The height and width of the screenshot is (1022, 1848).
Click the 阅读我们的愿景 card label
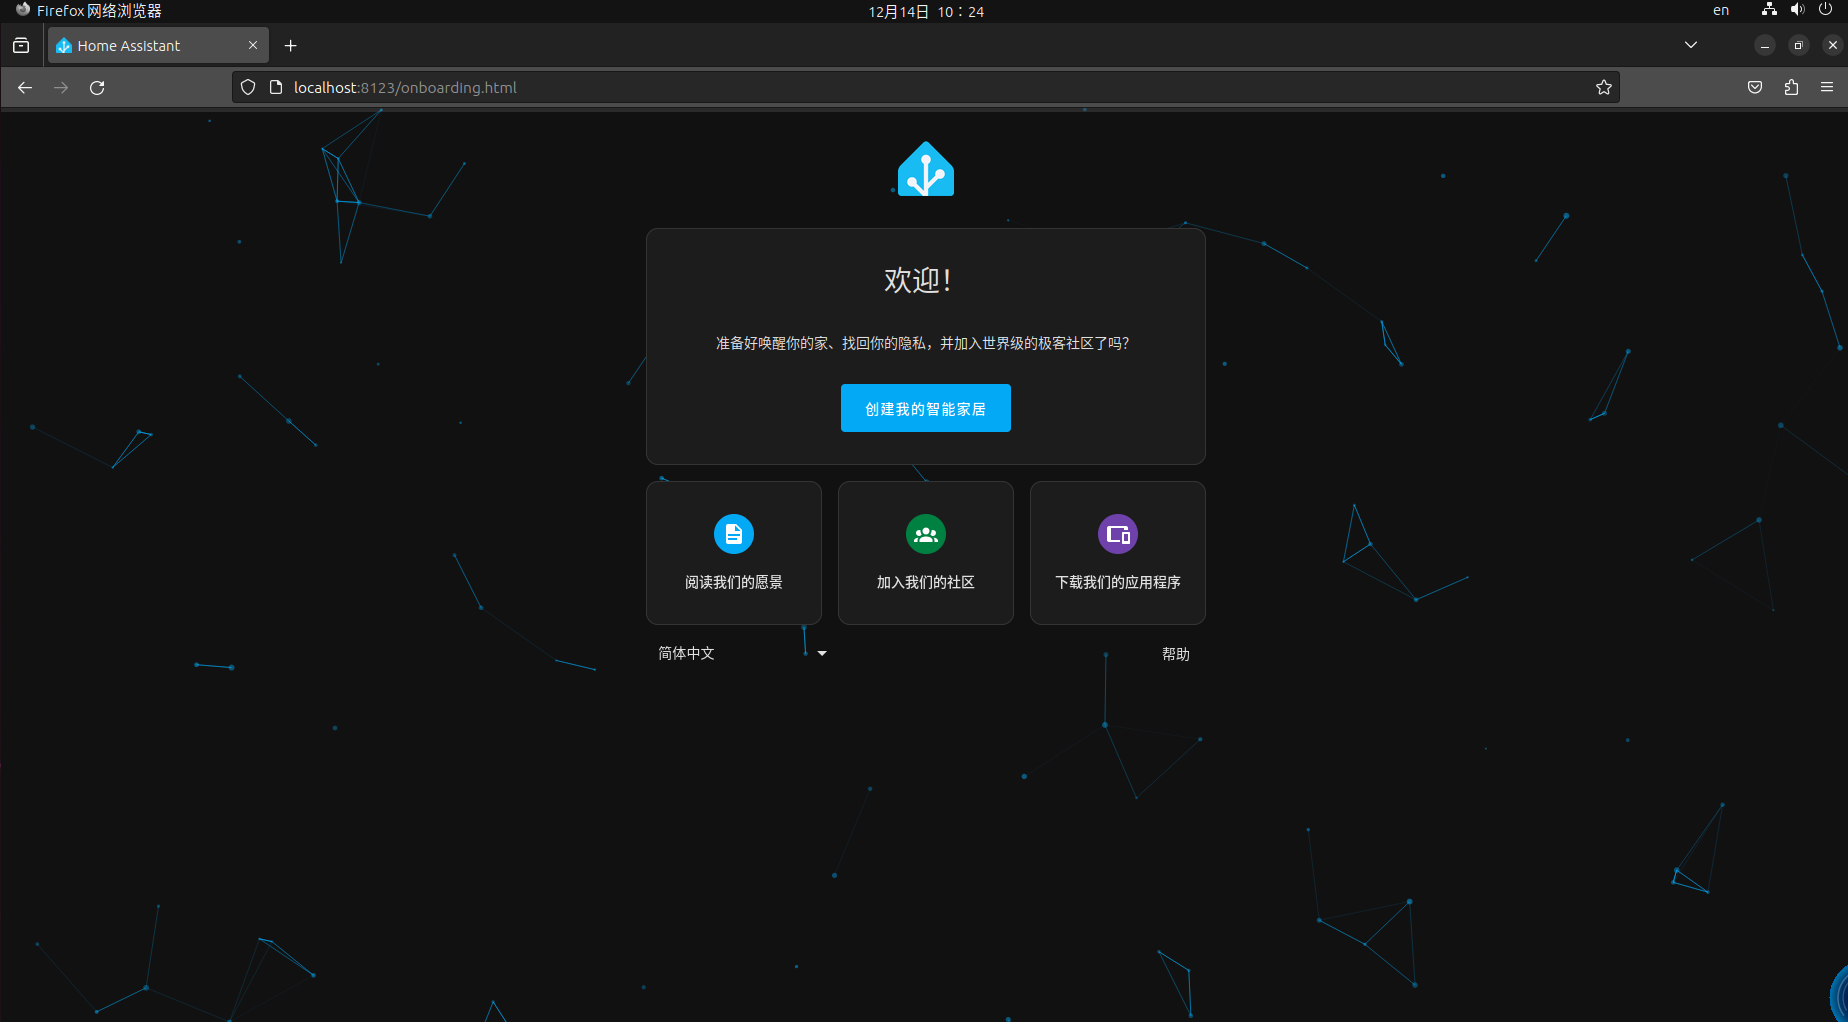[734, 582]
